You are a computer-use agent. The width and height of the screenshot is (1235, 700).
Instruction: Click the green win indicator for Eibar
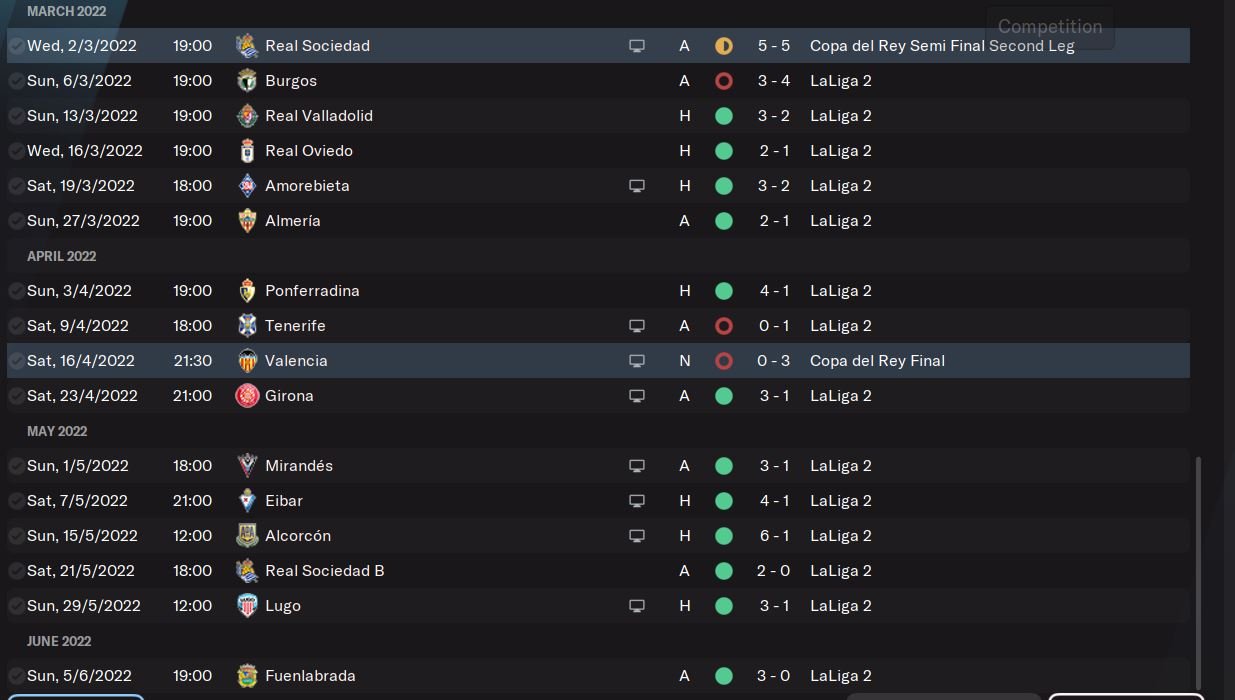[724, 501]
